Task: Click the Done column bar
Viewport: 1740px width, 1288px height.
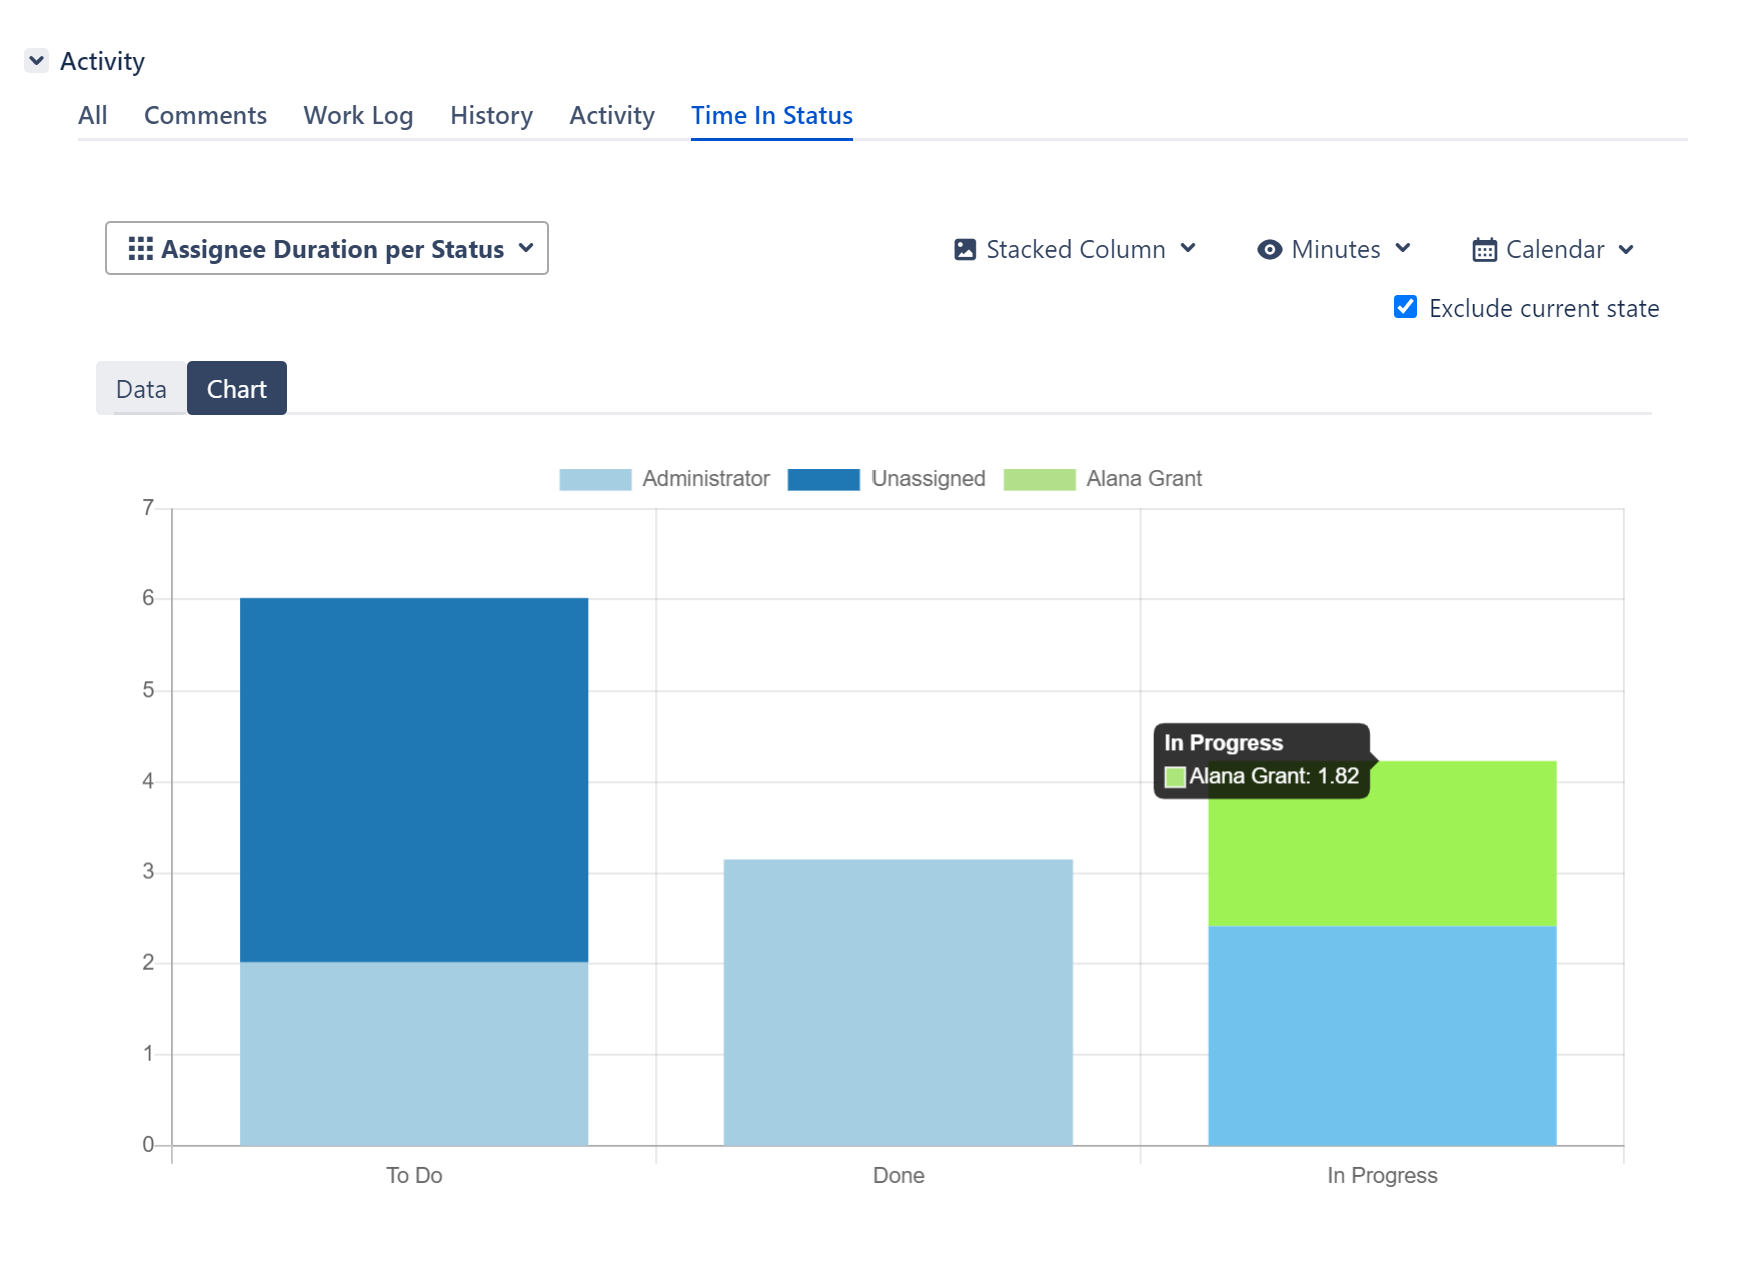Action: point(898,1002)
